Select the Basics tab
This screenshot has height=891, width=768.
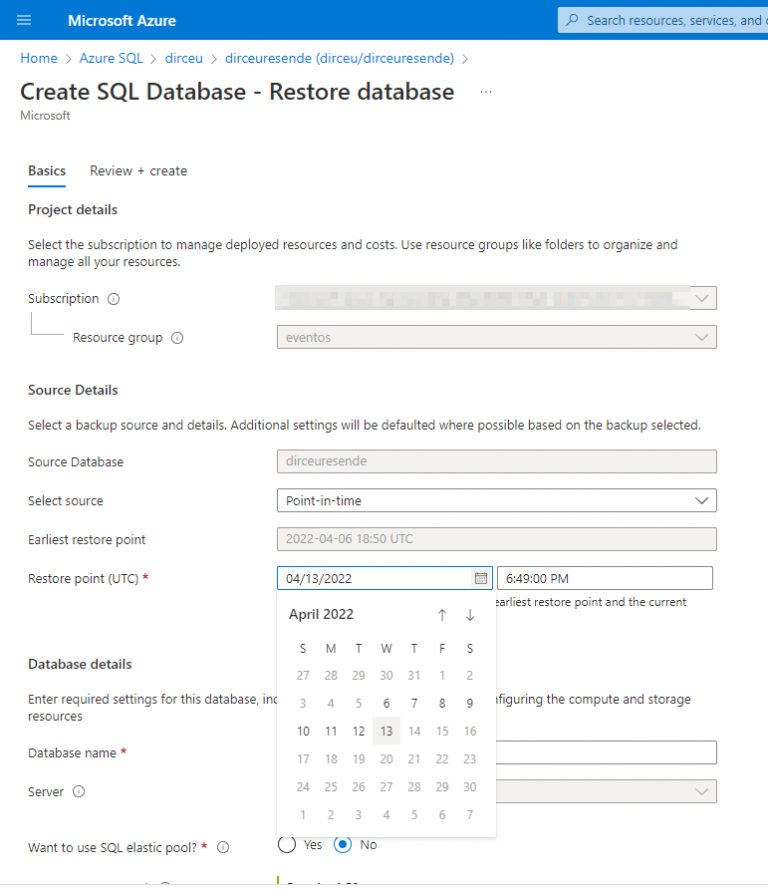46,171
